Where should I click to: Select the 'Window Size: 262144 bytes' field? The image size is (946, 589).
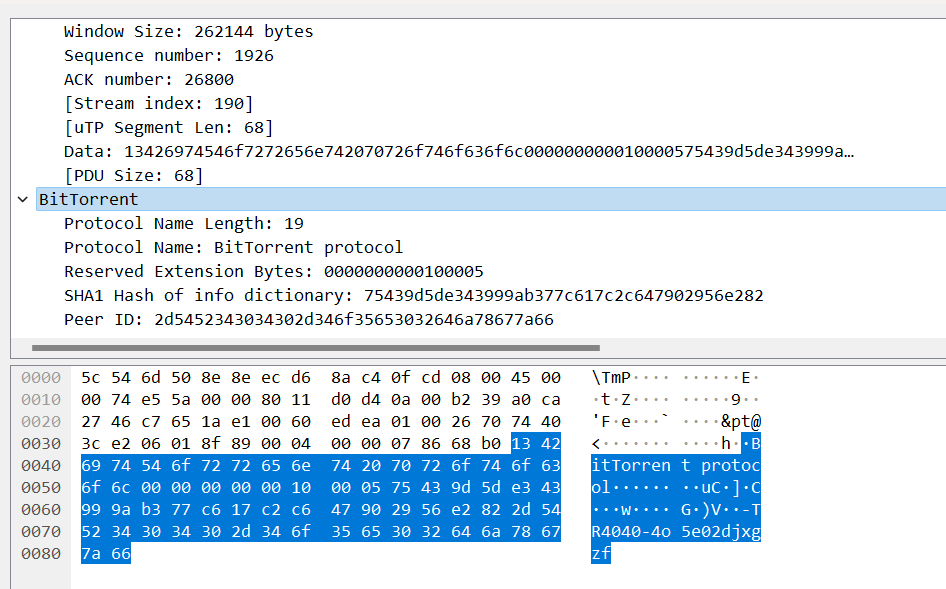[189, 31]
